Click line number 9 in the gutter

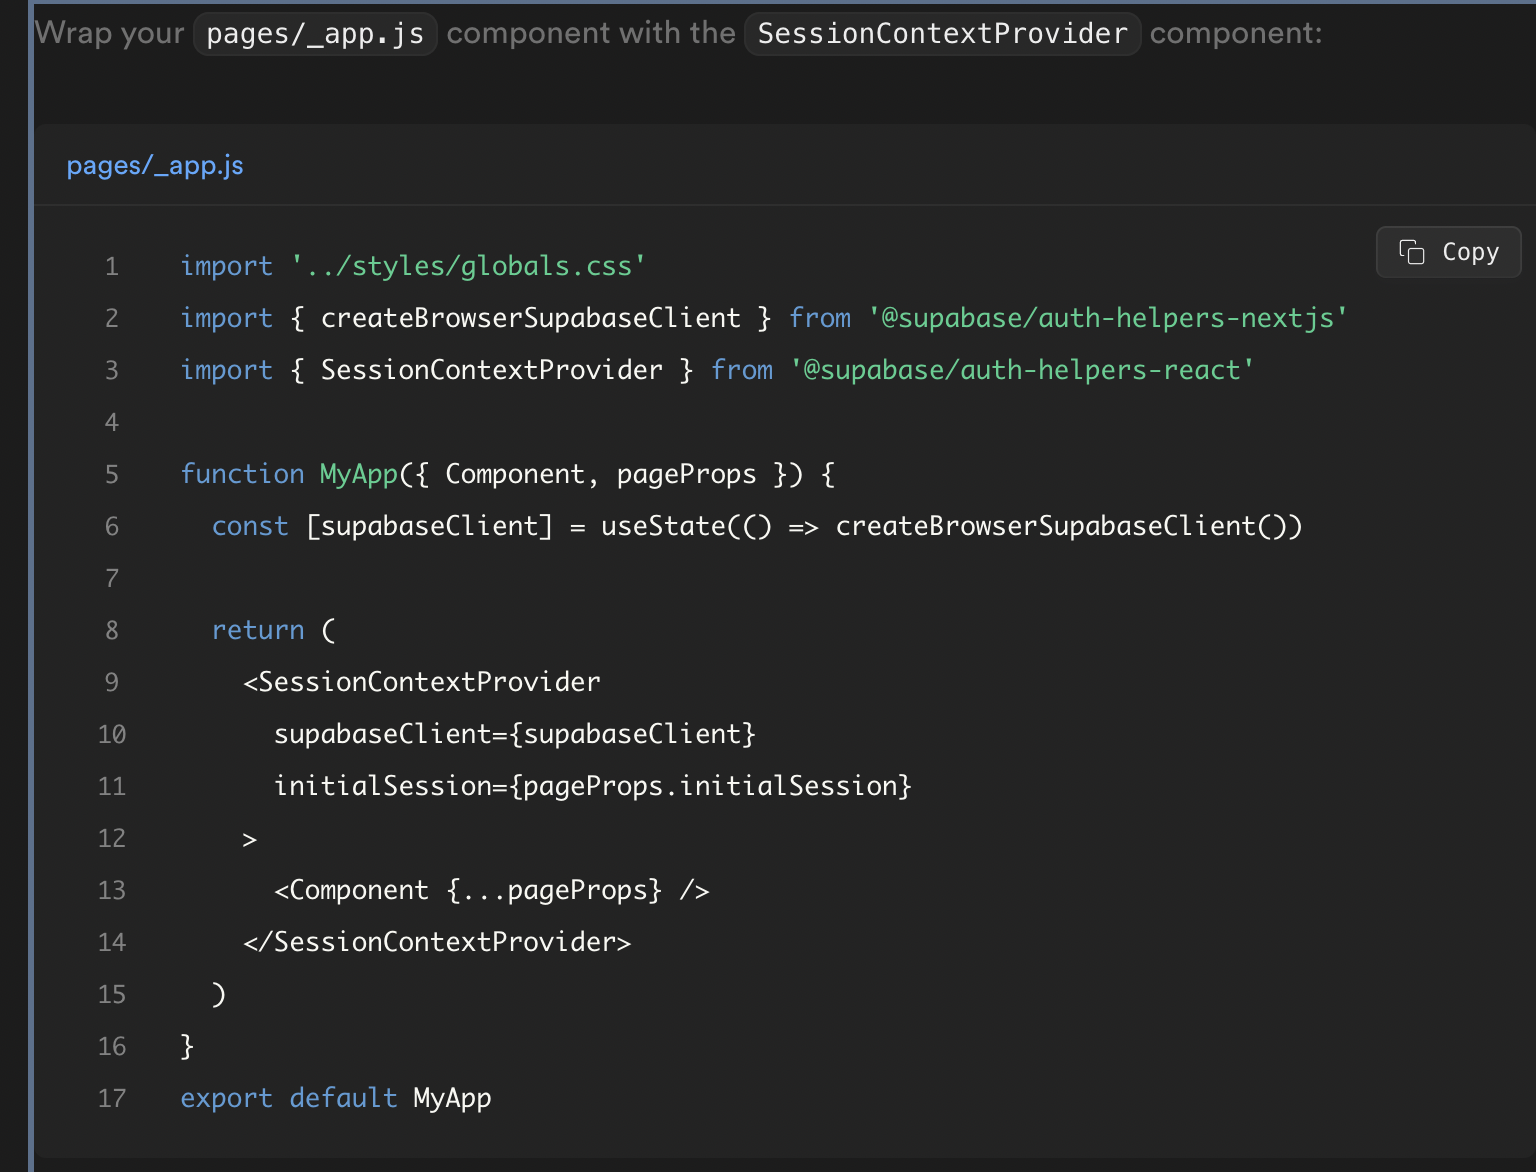click(x=110, y=682)
